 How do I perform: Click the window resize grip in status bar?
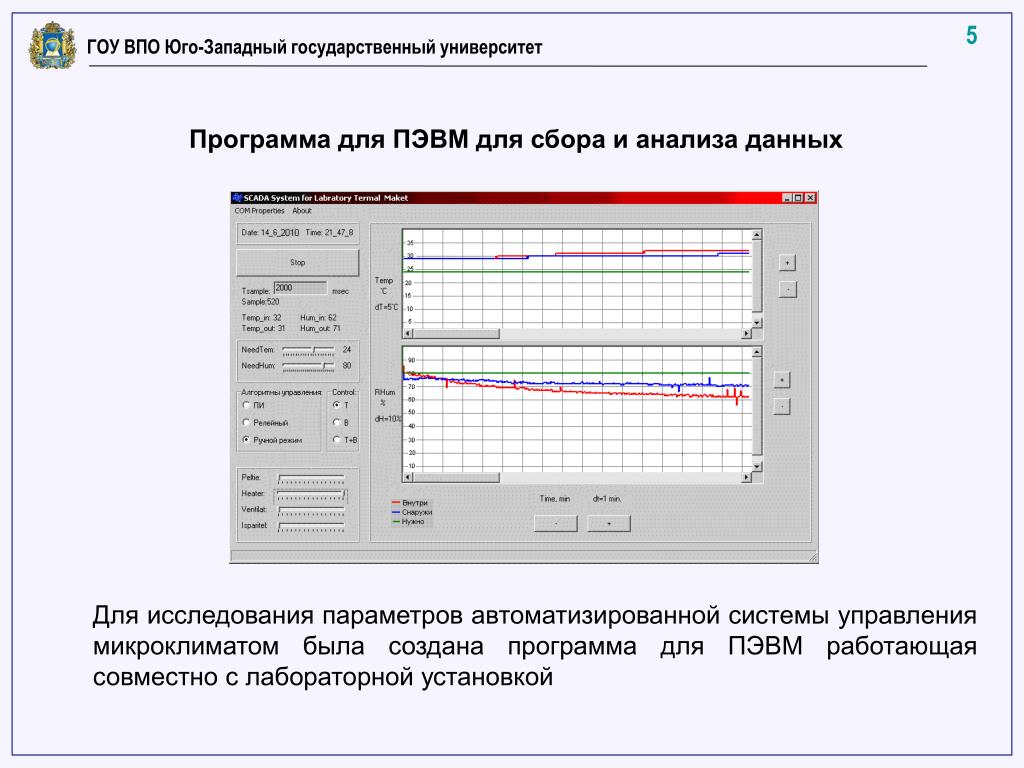click(x=813, y=557)
